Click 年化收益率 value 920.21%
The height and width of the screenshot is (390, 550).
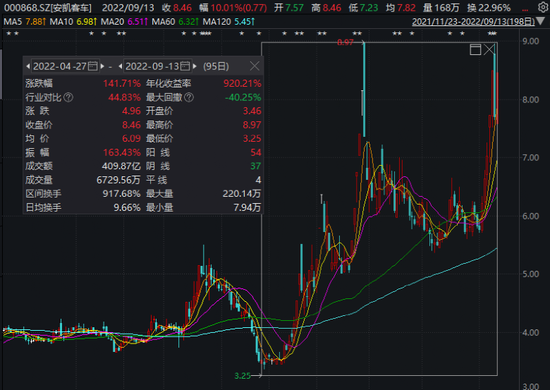coord(242,83)
